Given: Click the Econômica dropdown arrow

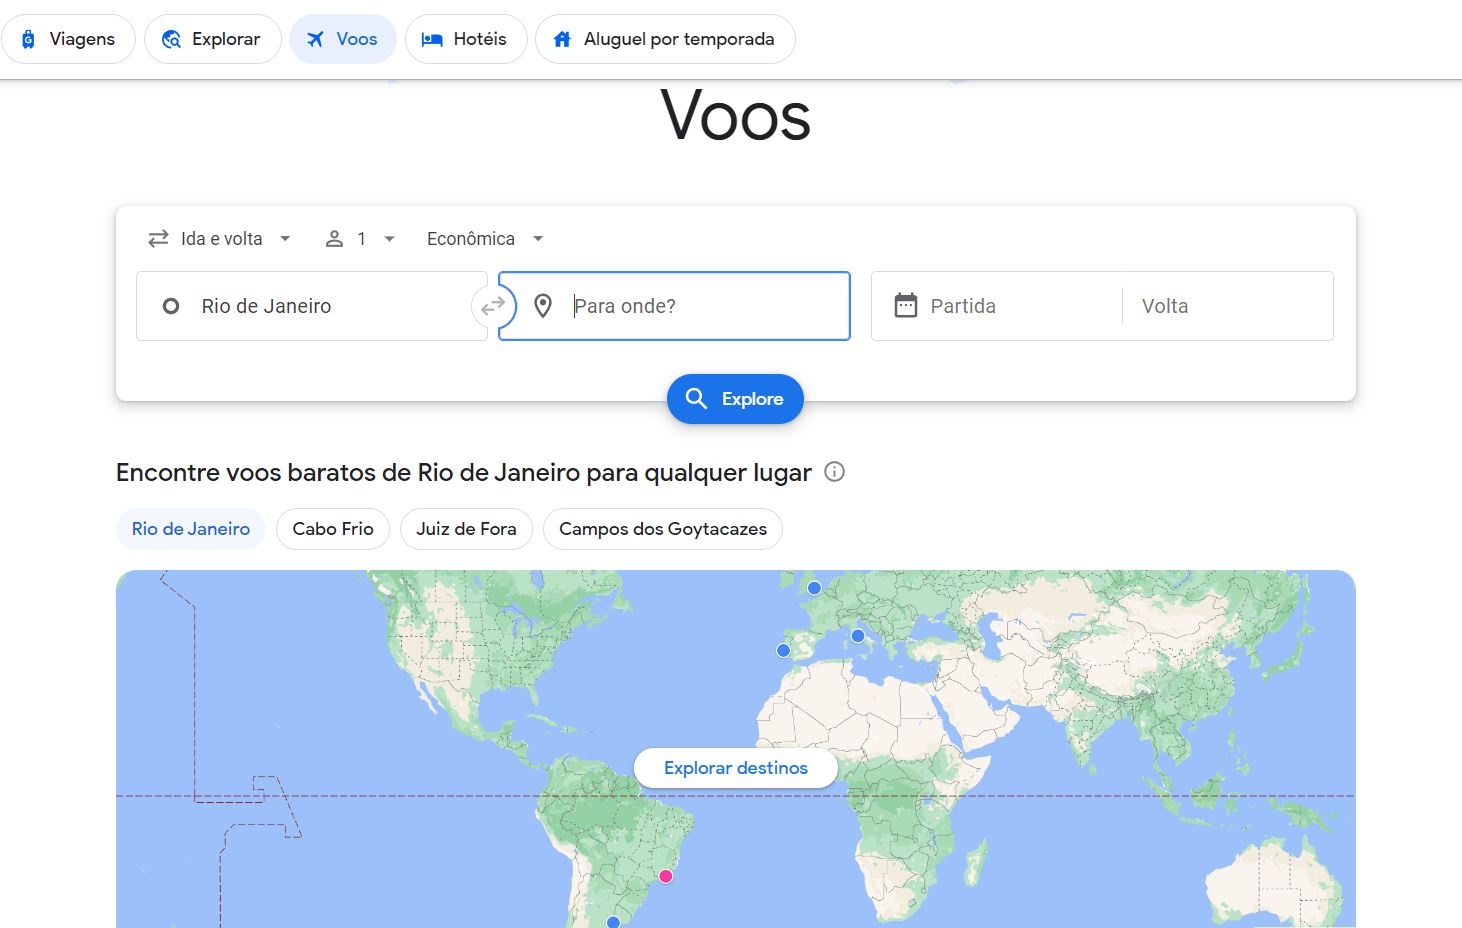Looking at the screenshot, I should click(x=538, y=239).
